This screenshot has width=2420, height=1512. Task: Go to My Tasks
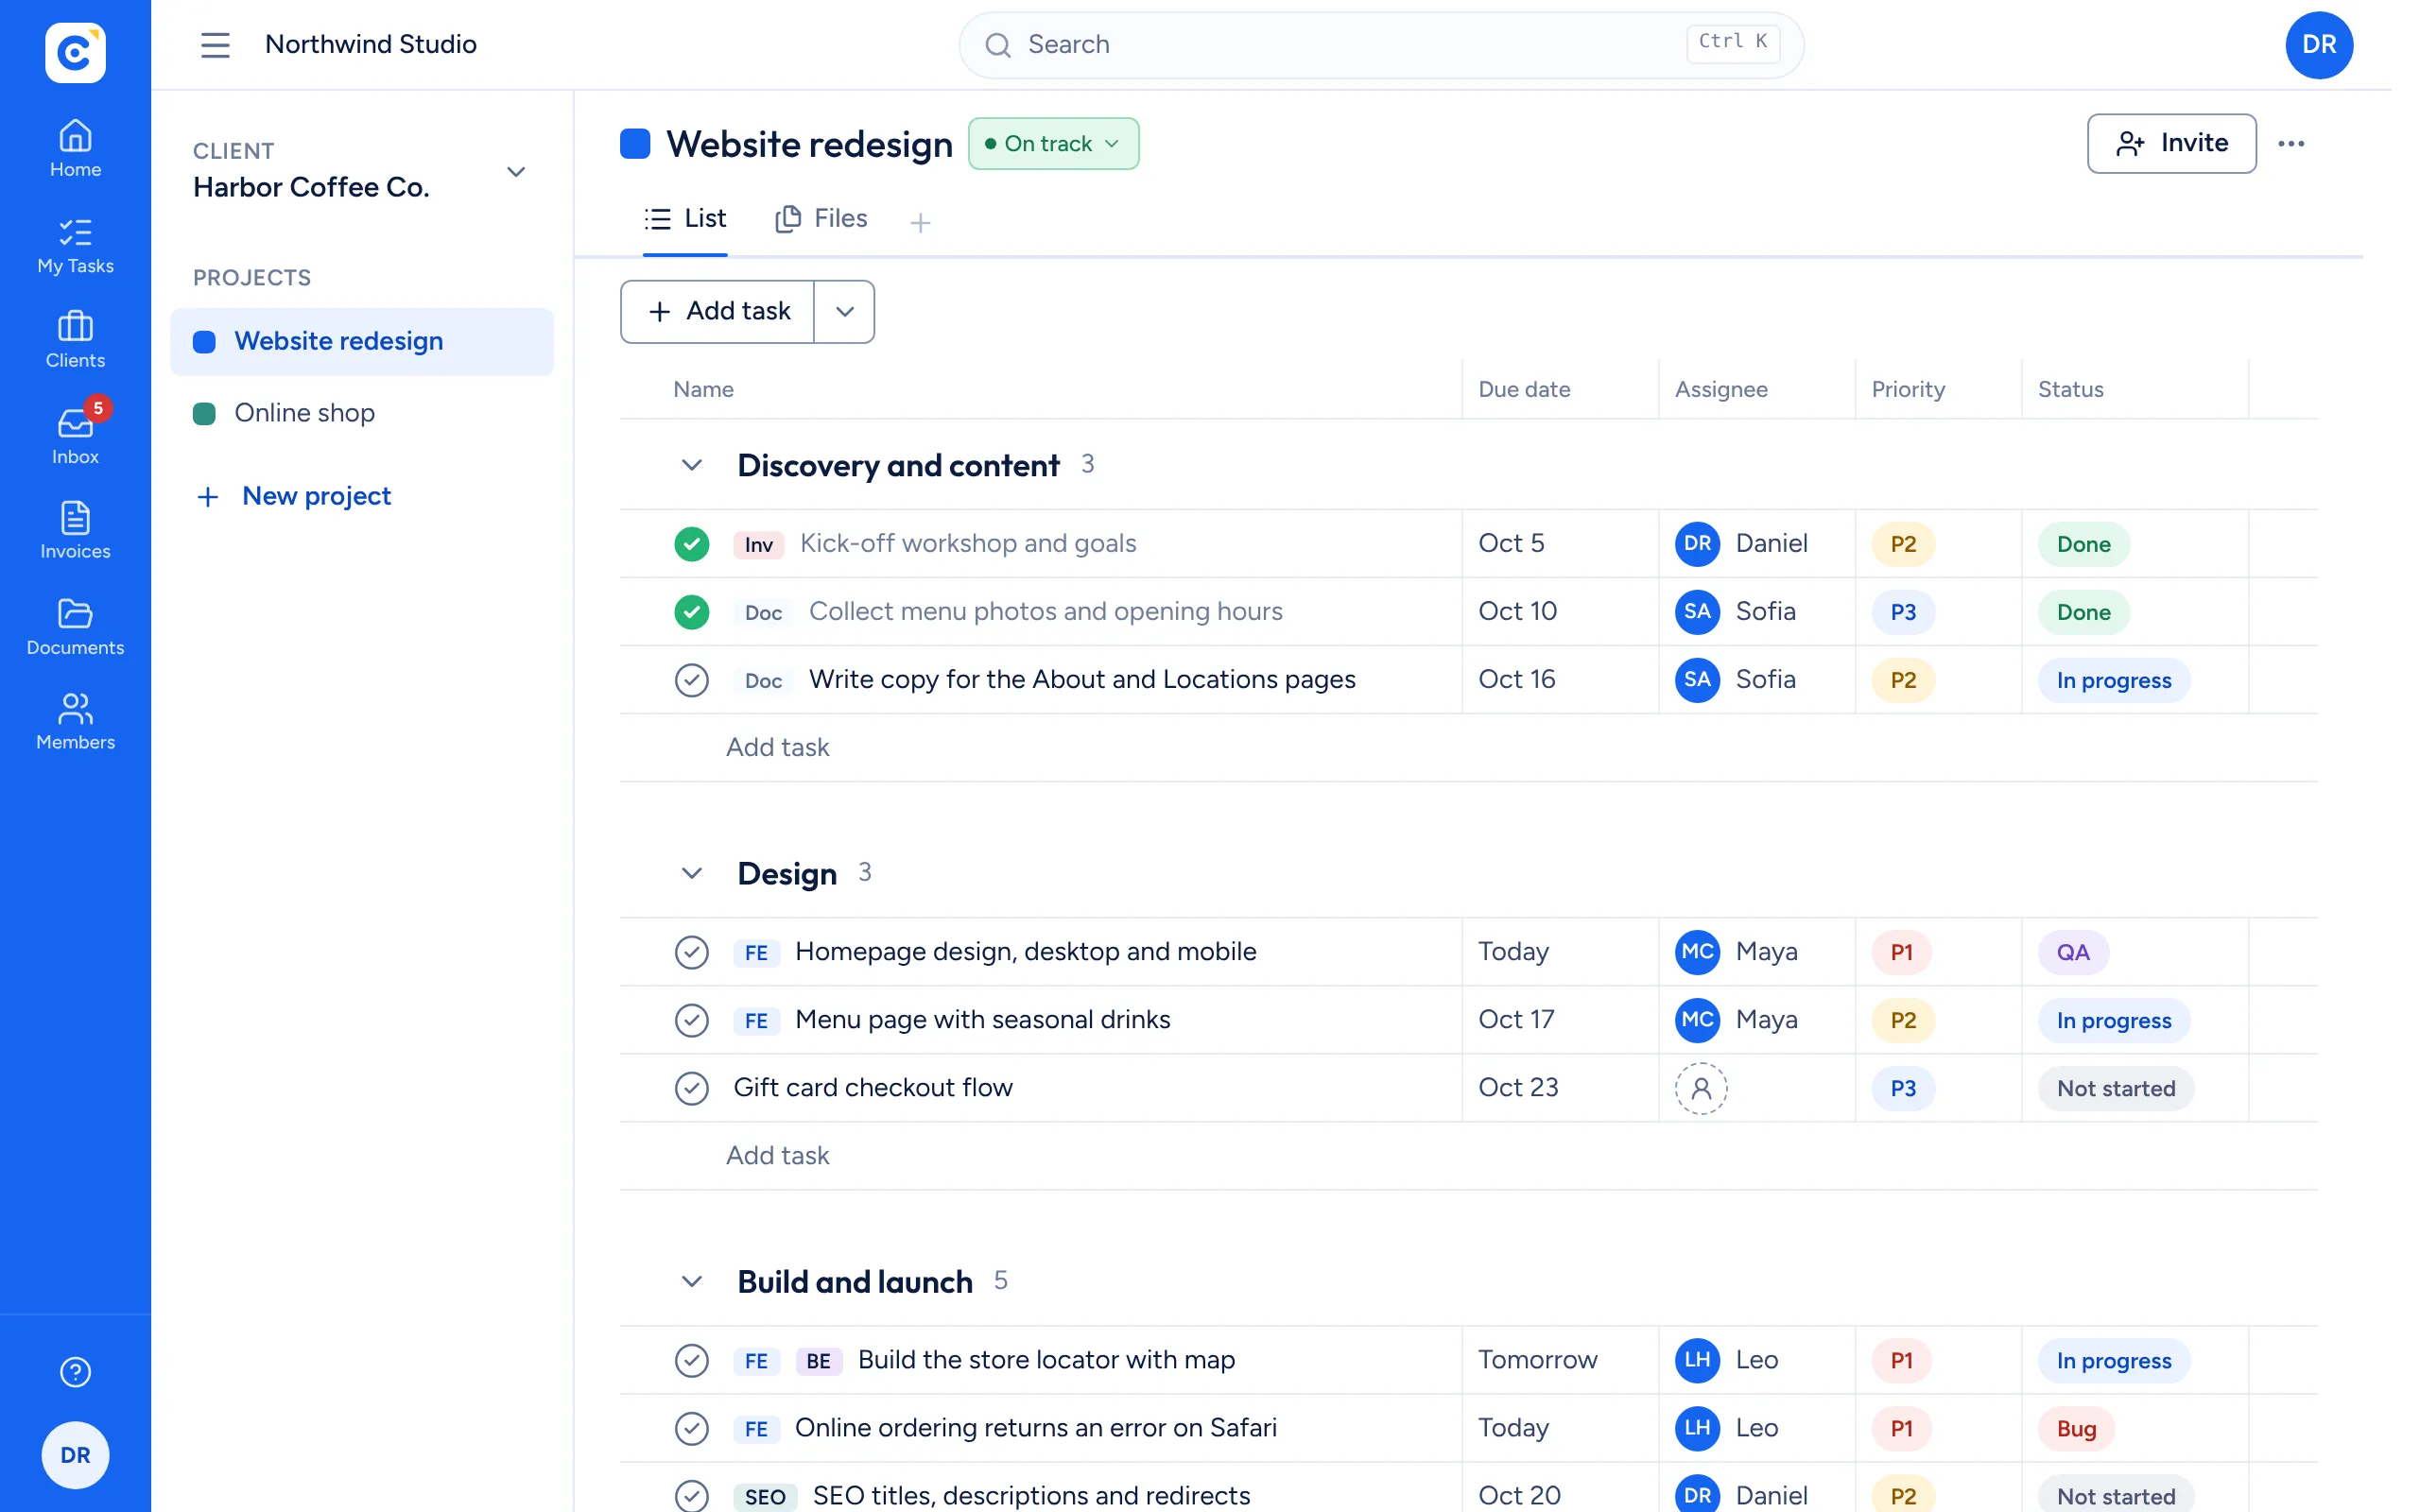75,246
